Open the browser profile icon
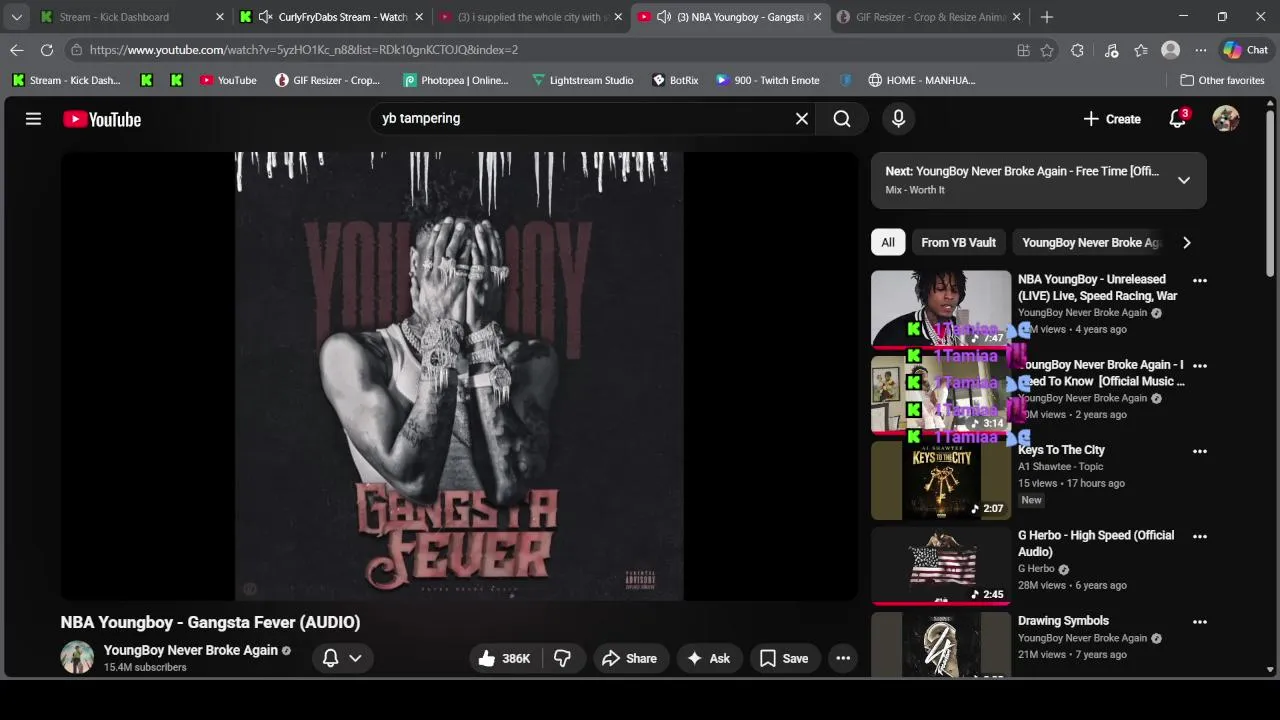Viewport: 1280px width, 720px height. click(1170, 50)
